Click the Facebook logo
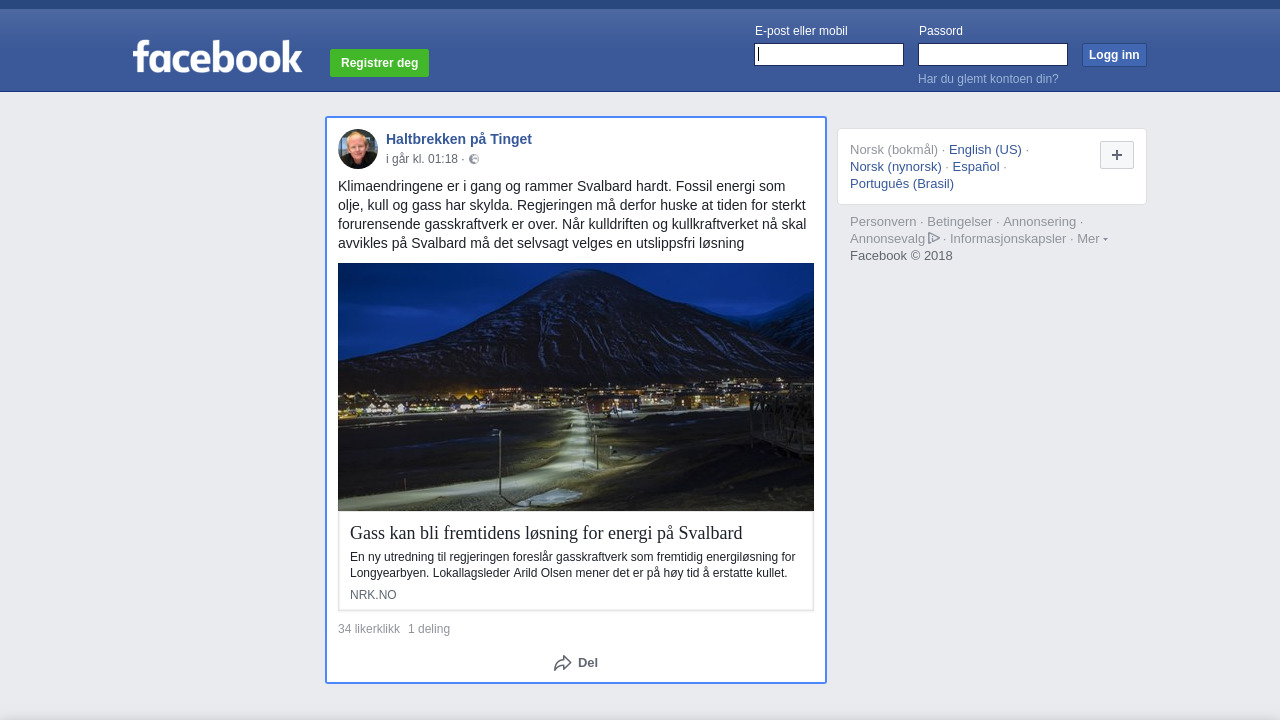 (x=217, y=57)
